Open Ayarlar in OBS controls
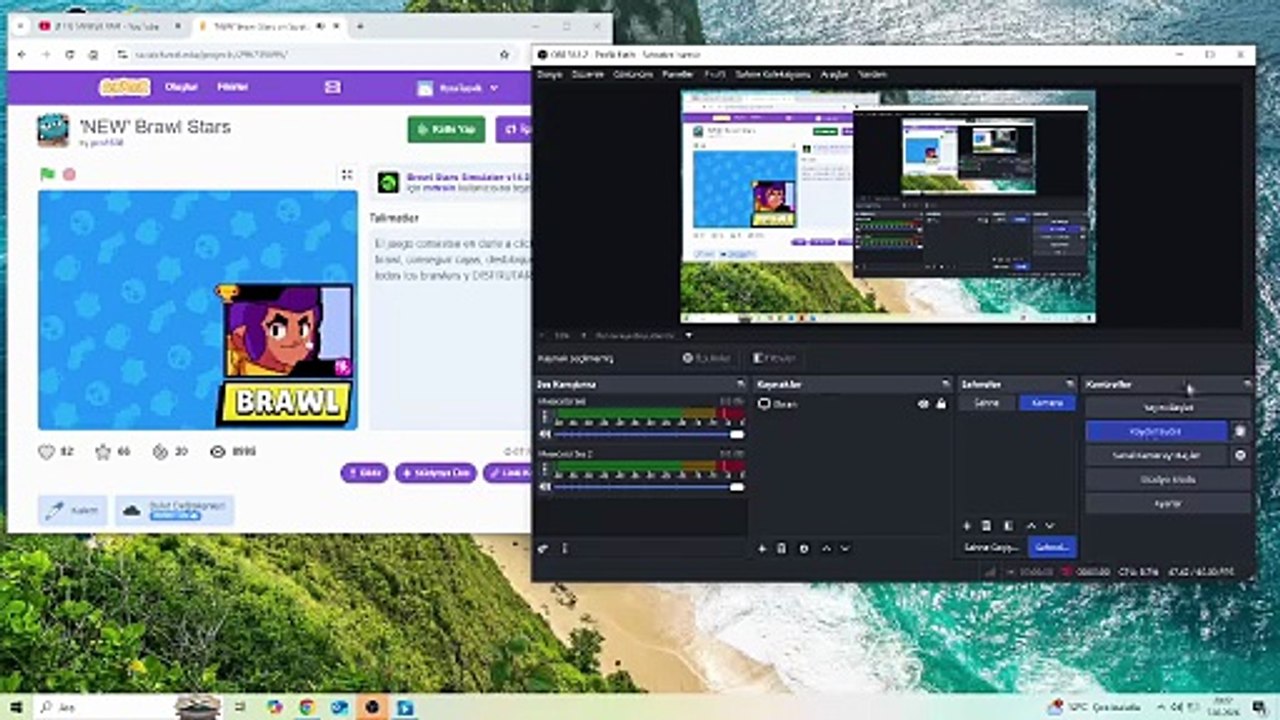The width and height of the screenshot is (1280, 720). click(x=1168, y=503)
